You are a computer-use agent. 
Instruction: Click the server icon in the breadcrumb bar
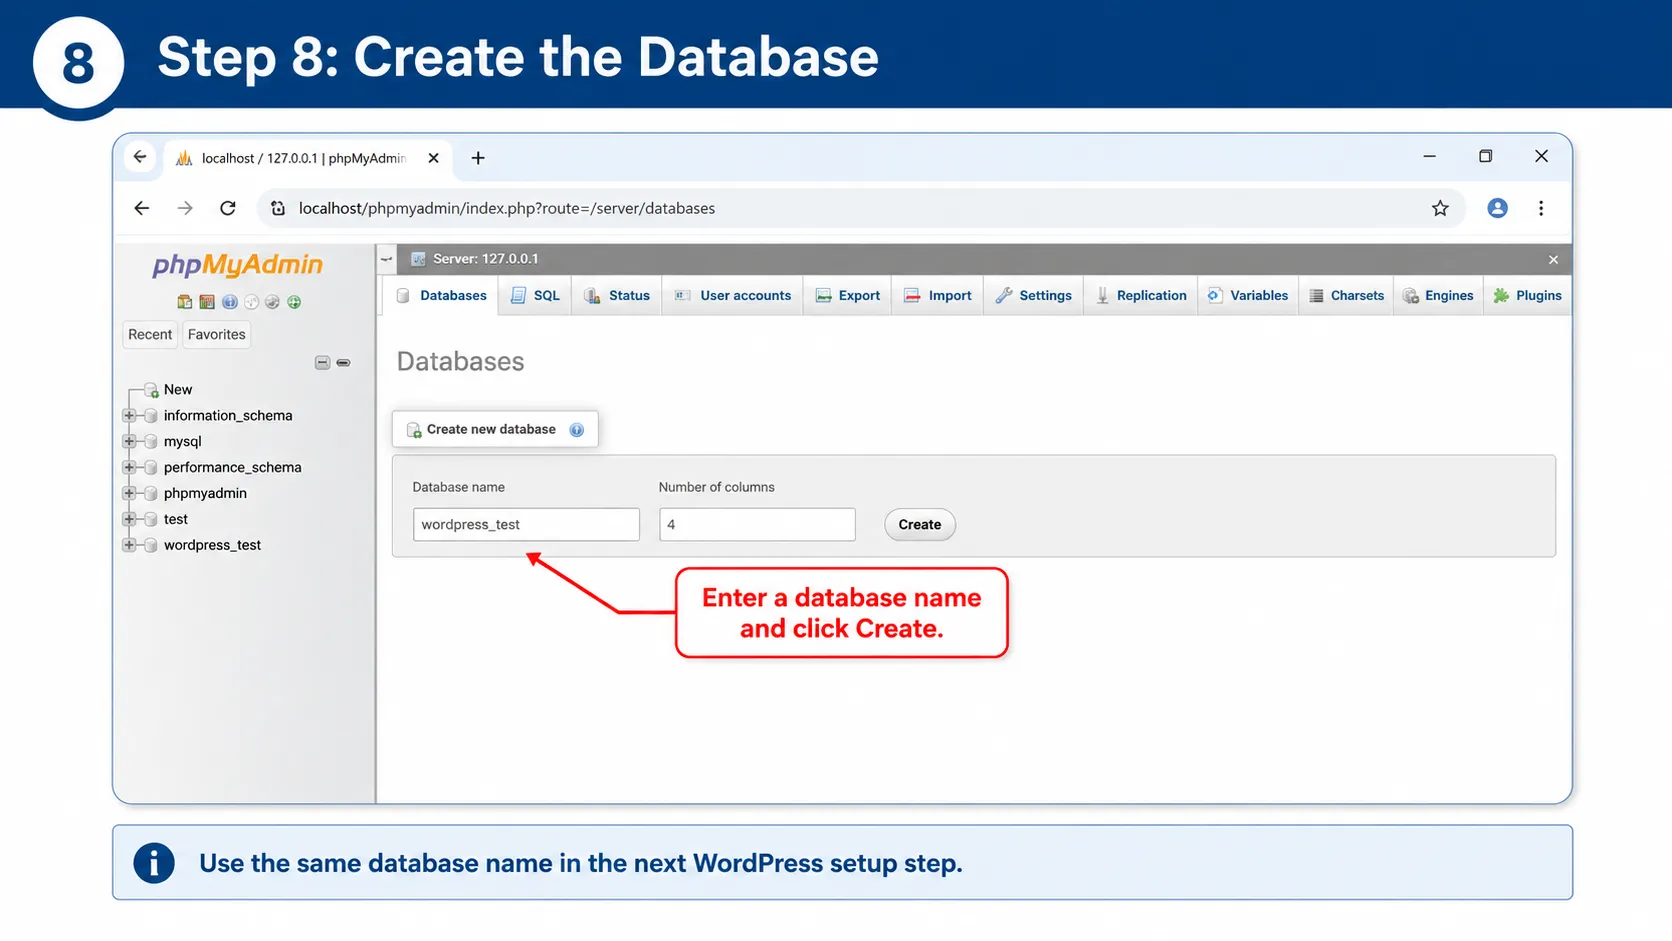[418, 259]
